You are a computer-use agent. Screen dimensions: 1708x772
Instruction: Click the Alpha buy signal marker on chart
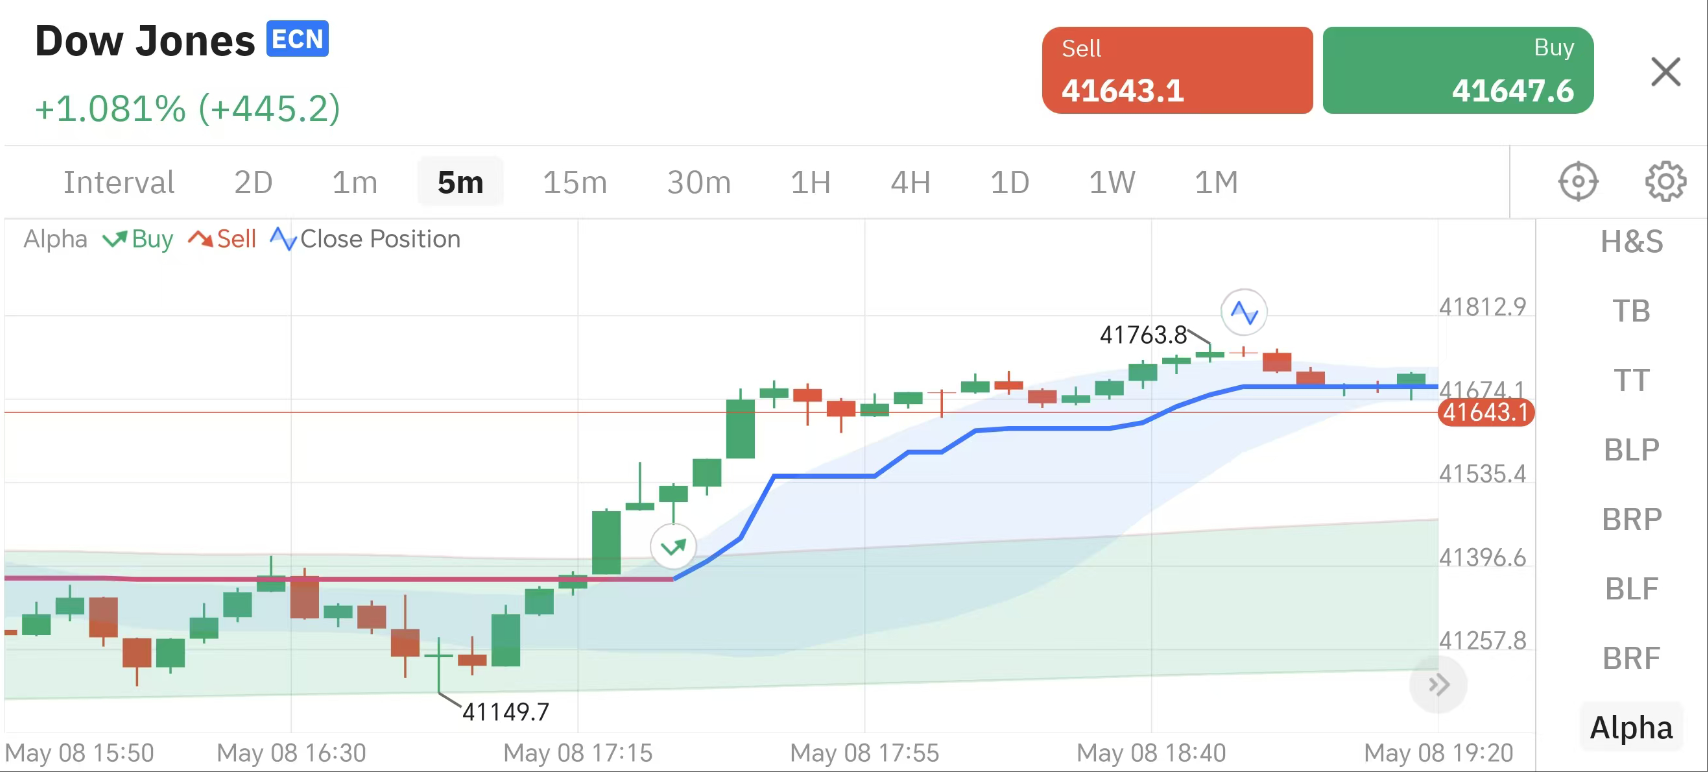pos(673,547)
